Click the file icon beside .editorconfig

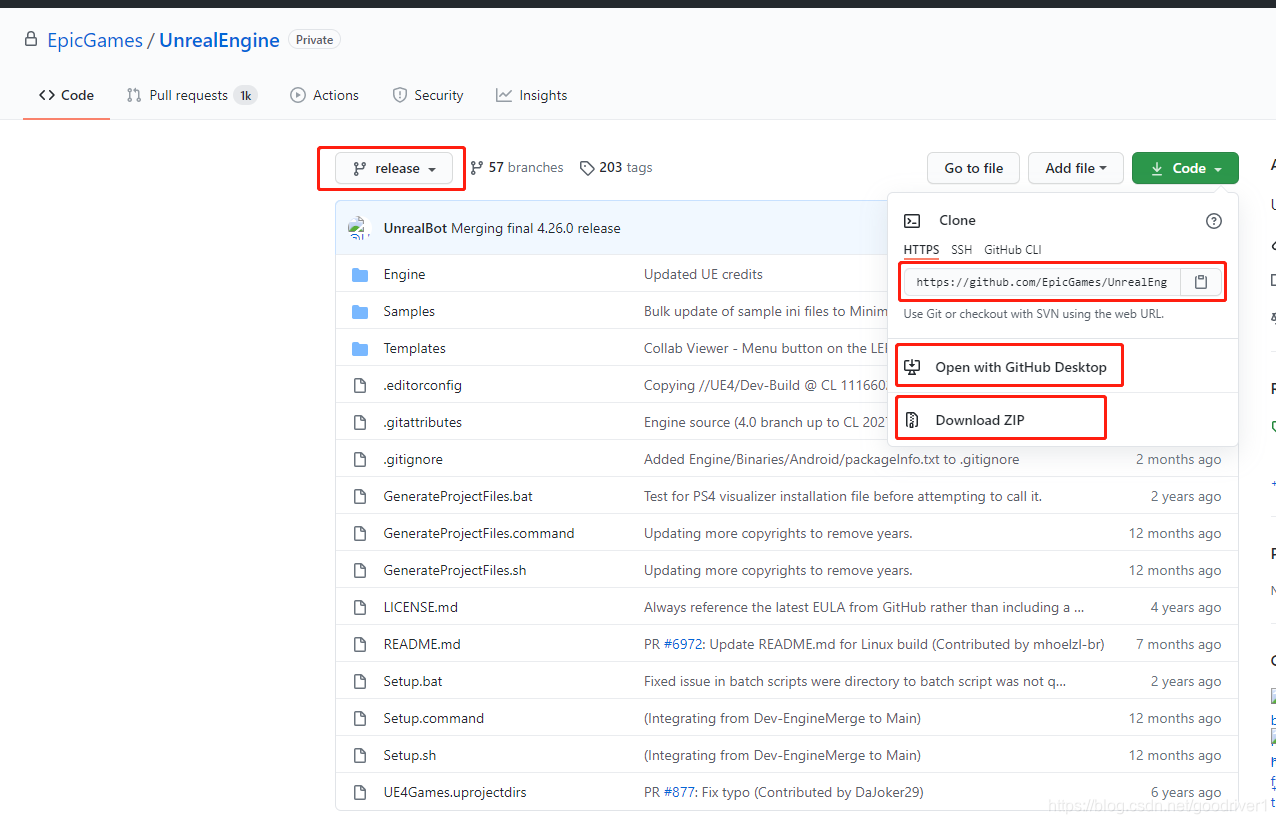[x=360, y=385]
